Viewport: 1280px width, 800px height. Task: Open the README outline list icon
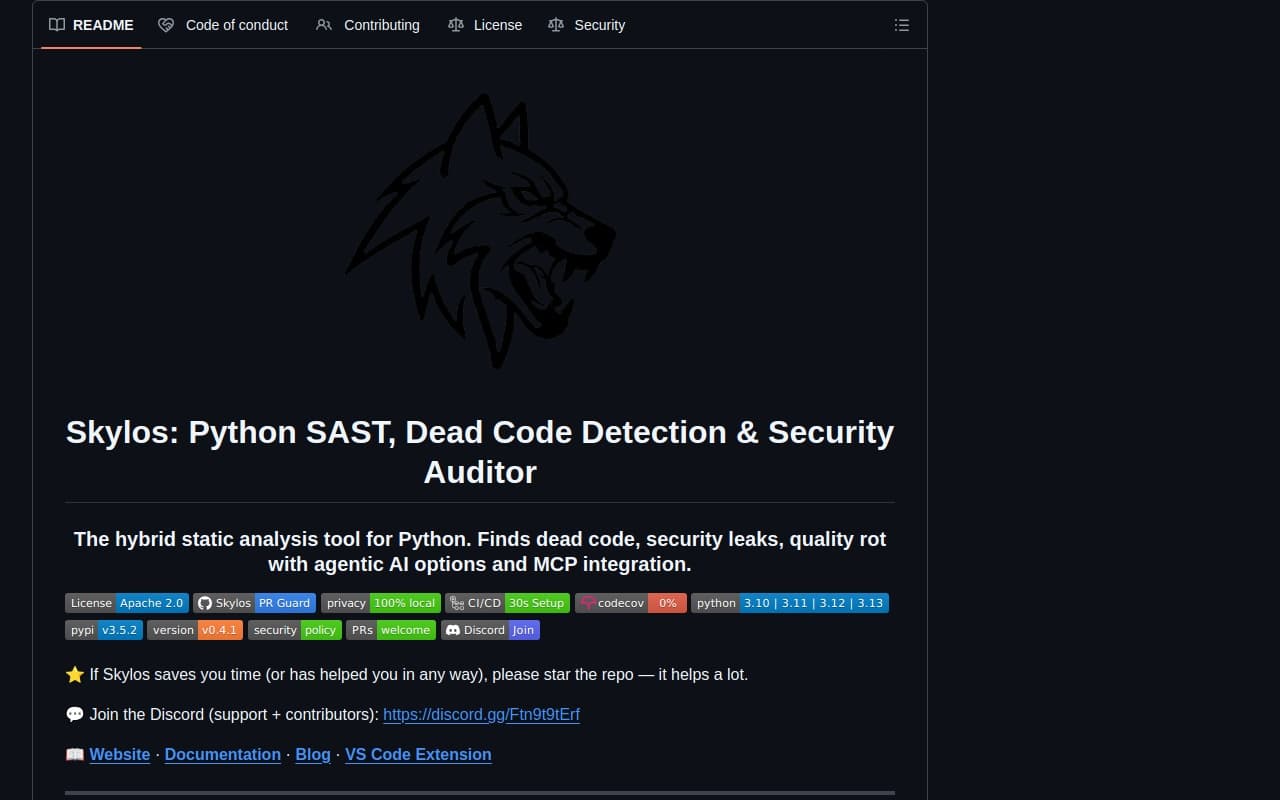901,25
